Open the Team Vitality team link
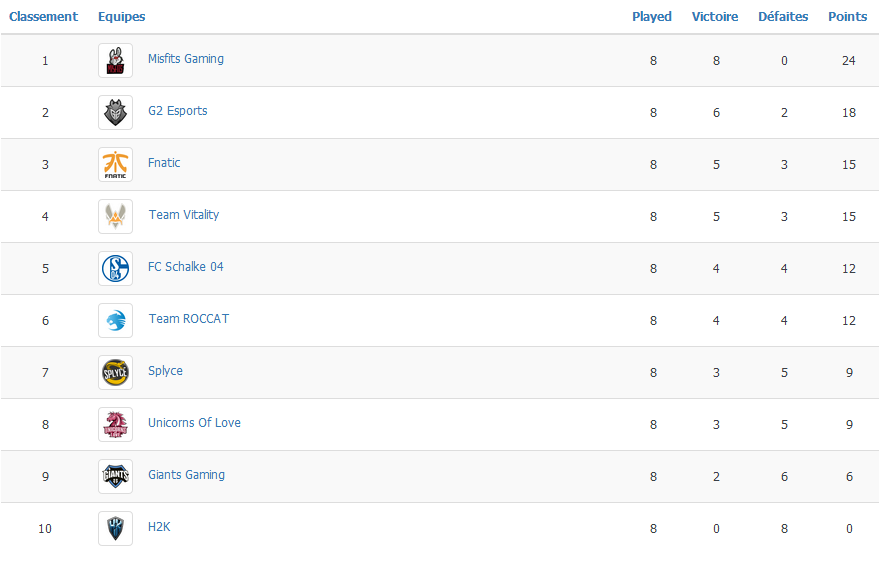Screen dimensions: 891x563 click(184, 215)
